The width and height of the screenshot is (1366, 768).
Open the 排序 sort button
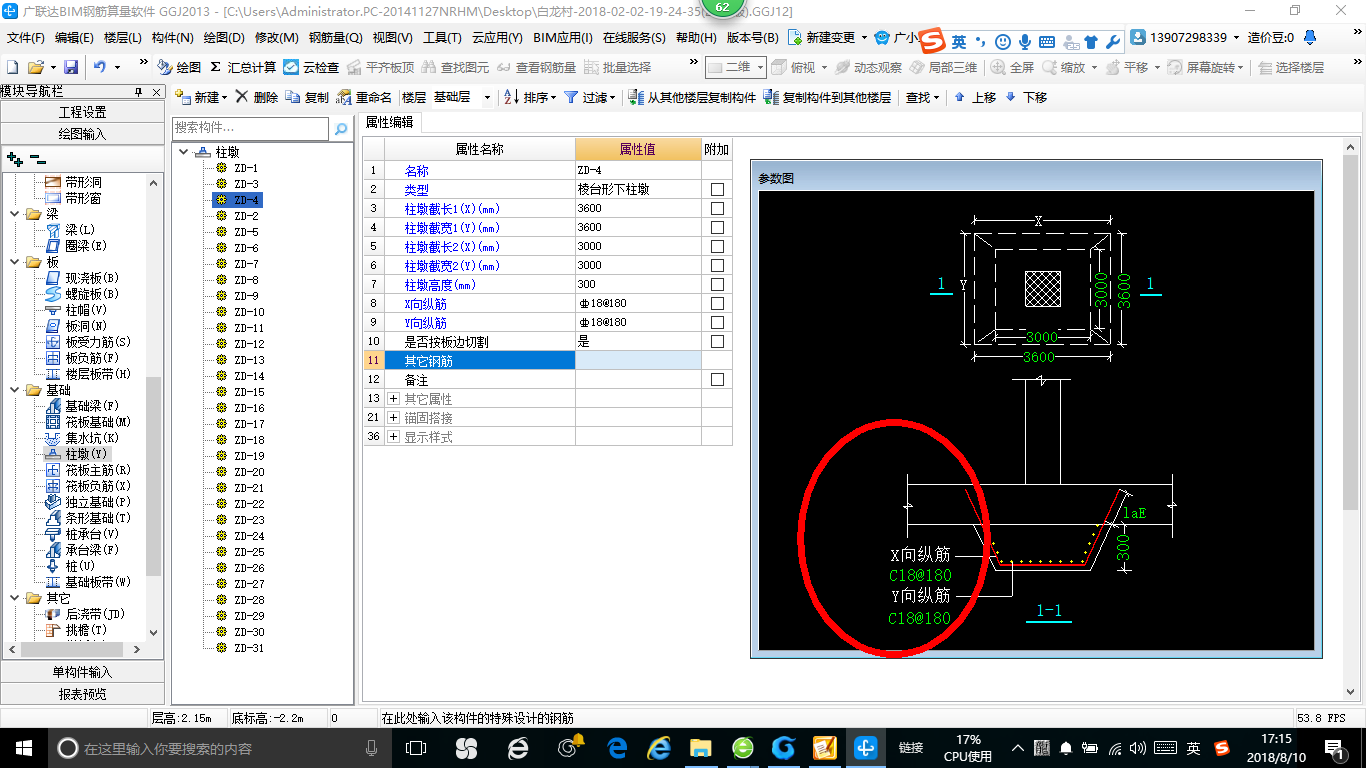529,97
